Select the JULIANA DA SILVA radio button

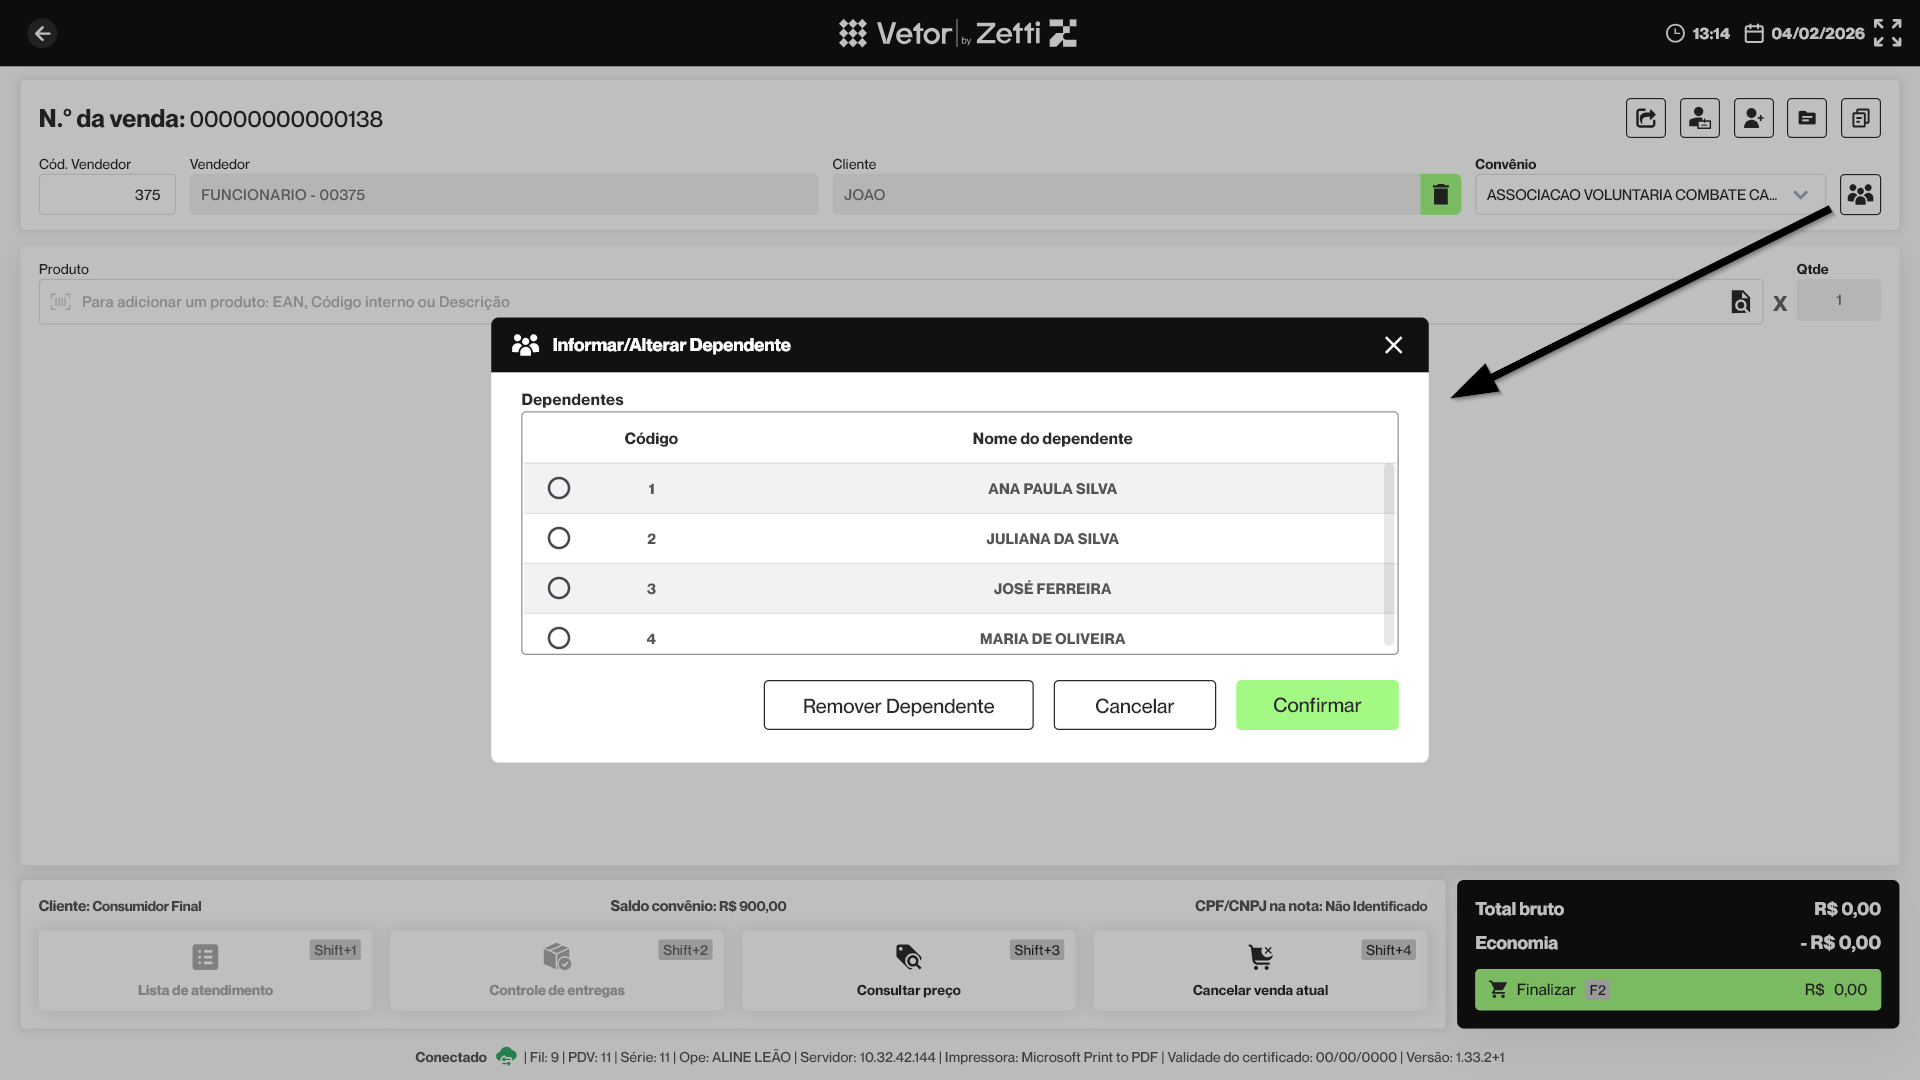click(x=559, y=538)
